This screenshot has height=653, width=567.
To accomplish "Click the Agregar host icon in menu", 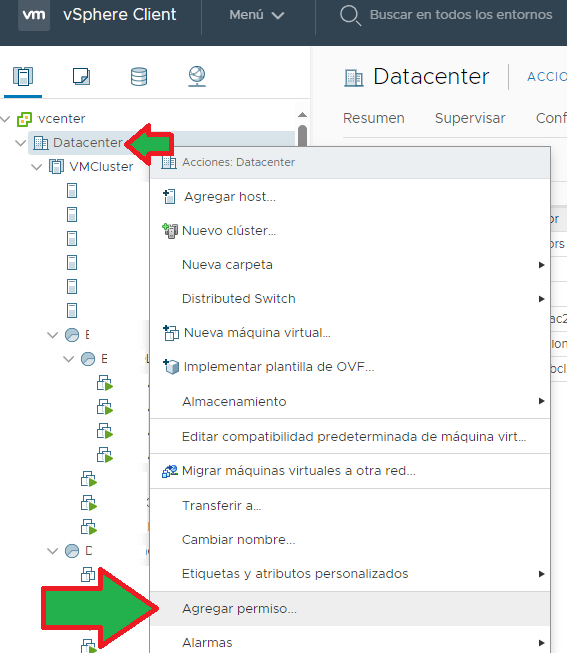I will click(169, 197).
